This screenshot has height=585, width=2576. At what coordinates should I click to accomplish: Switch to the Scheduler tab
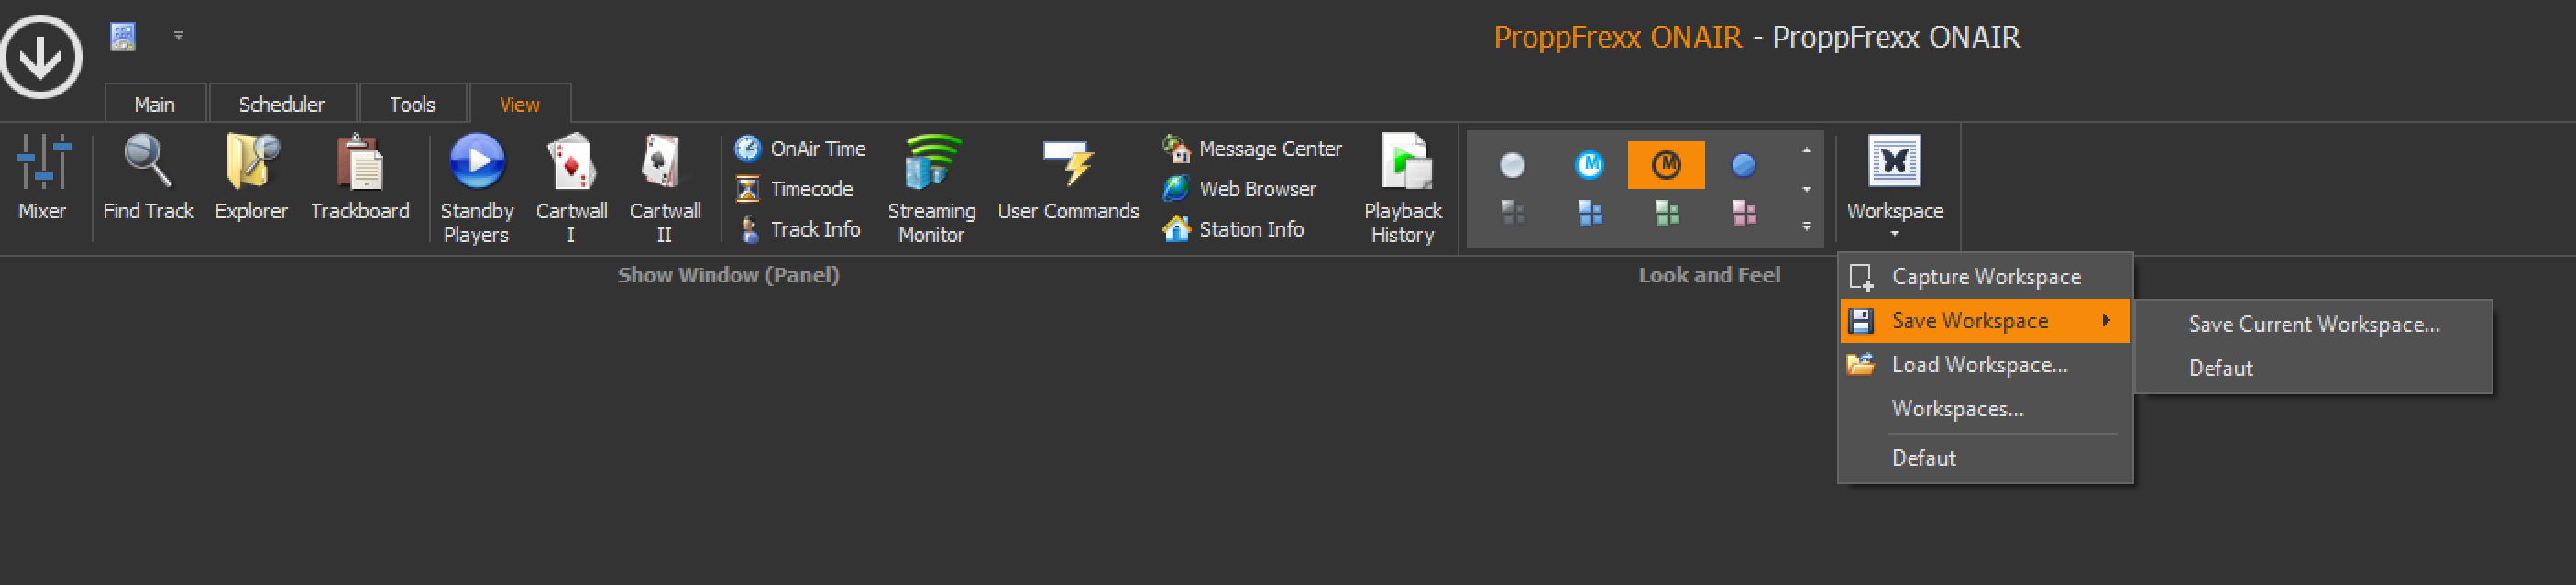[281, 104]
